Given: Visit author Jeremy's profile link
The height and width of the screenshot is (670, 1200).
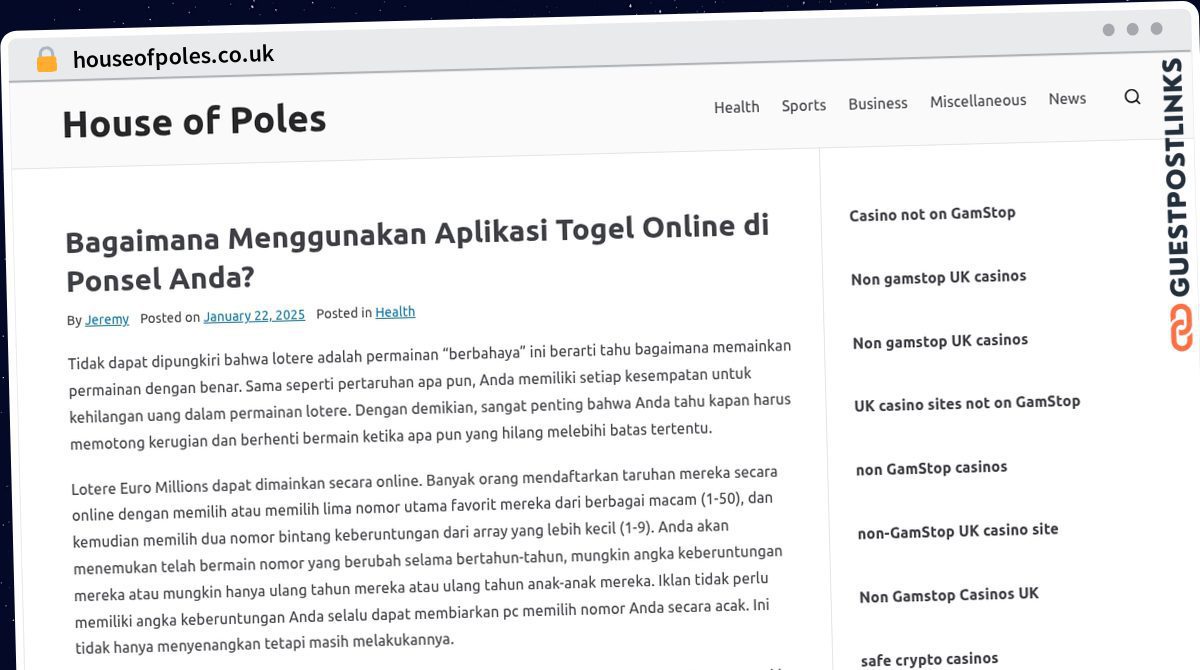Looking at the screenshot, I should point(106,320).
